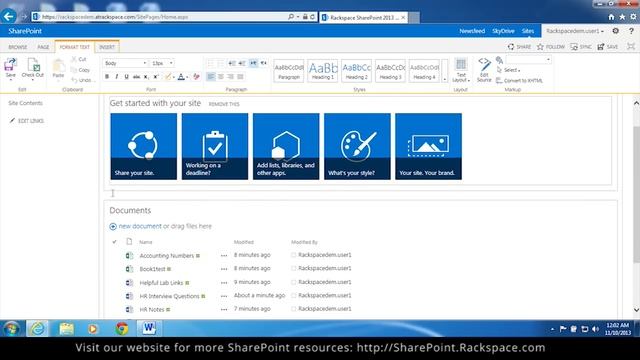Open Chrome from the Windows taskbar
Image resolution: width=640 pixels, height=360 pixels.
(121, 328)
